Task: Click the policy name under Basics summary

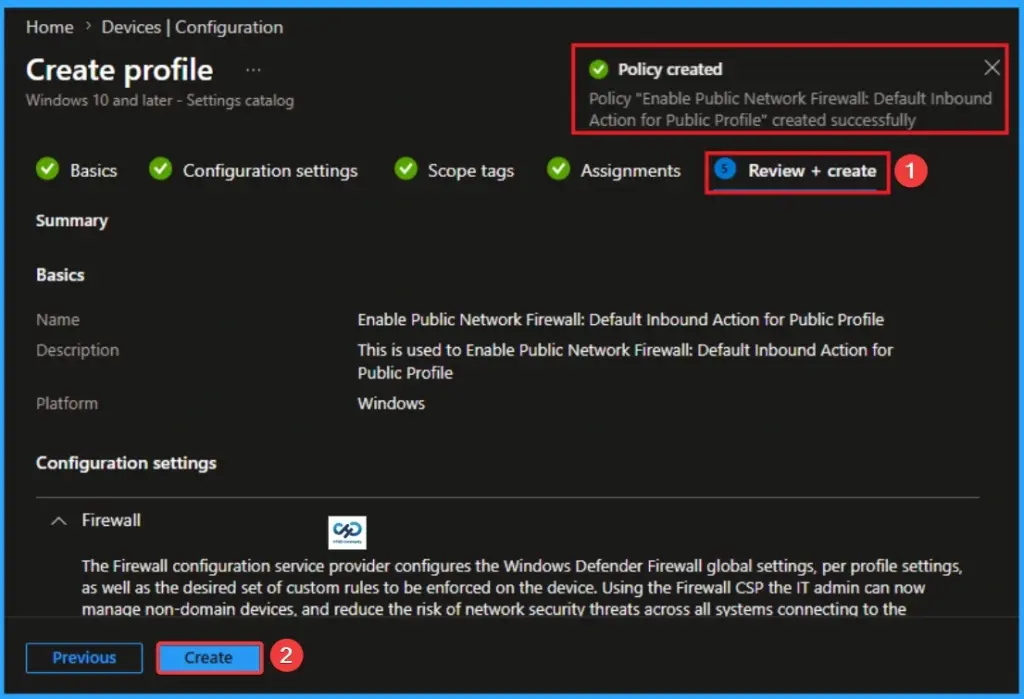Action: pos(622,319)
